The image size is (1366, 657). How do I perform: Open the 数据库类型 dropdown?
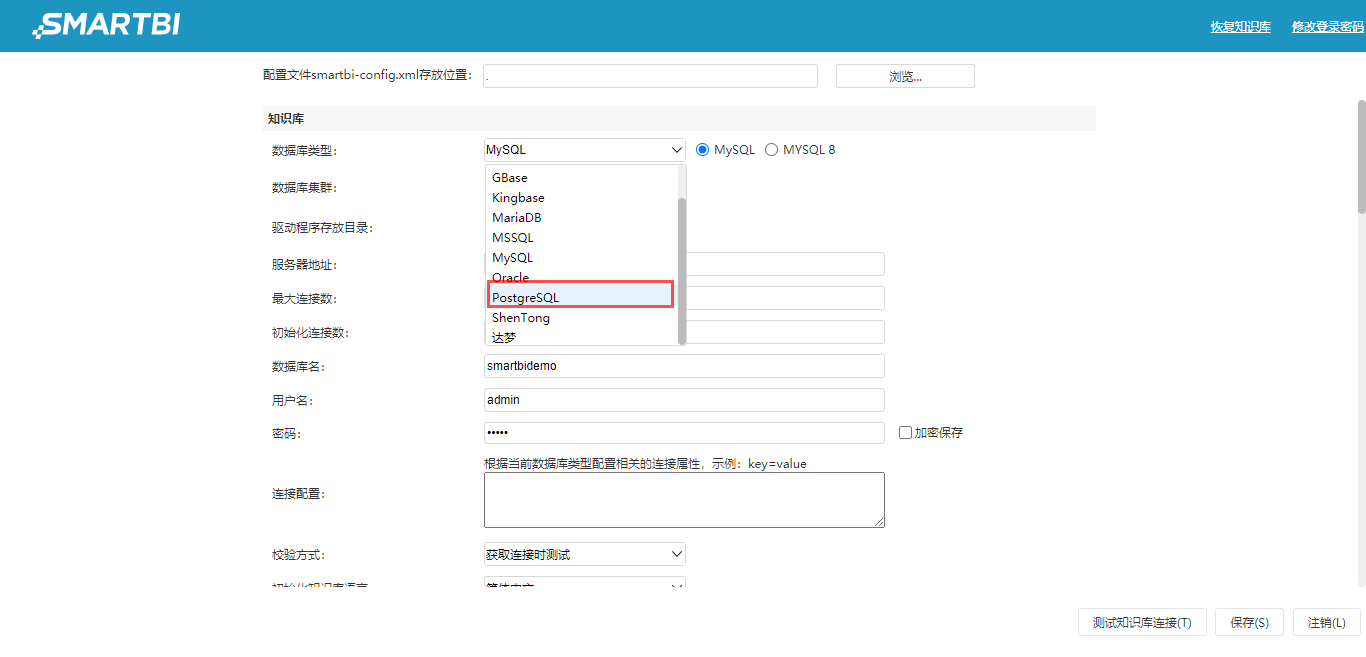(x=585, y=150)
